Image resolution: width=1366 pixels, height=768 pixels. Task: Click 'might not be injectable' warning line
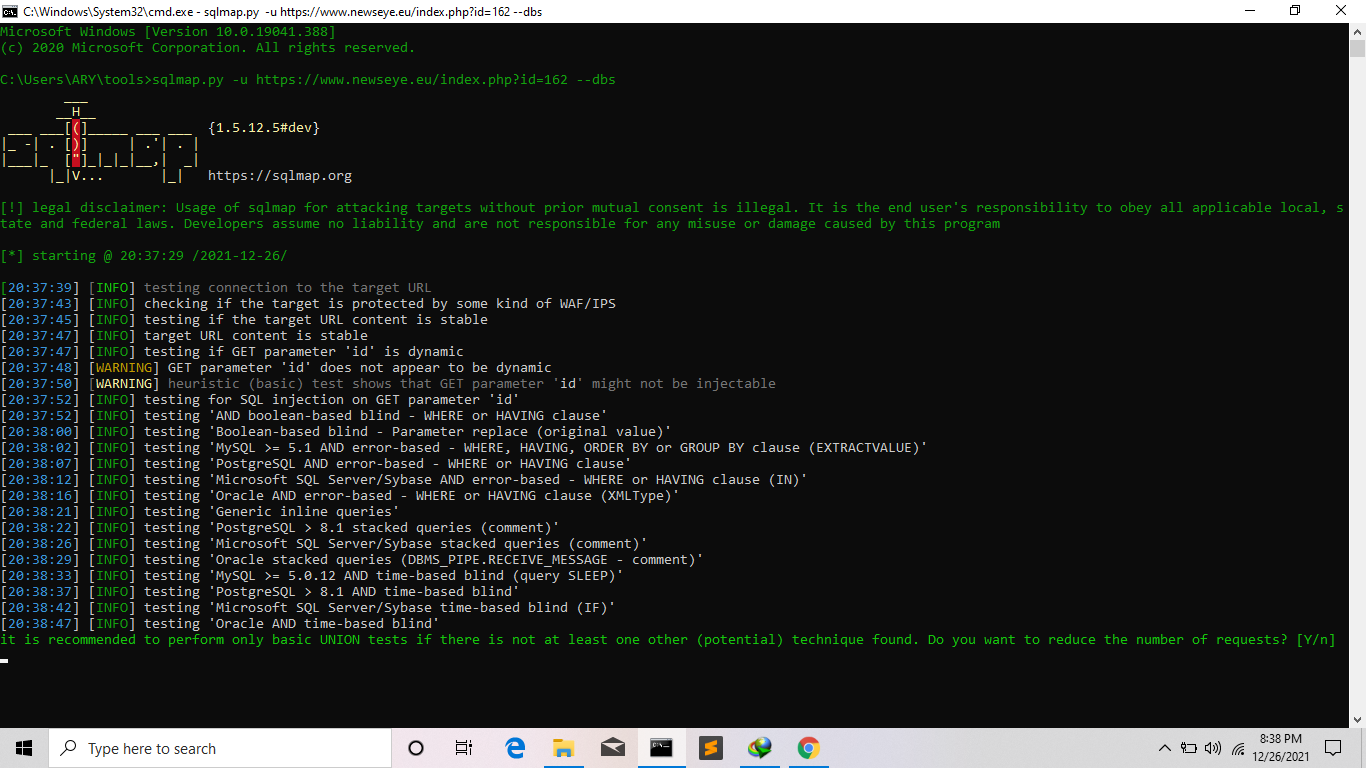pos(388,384)
